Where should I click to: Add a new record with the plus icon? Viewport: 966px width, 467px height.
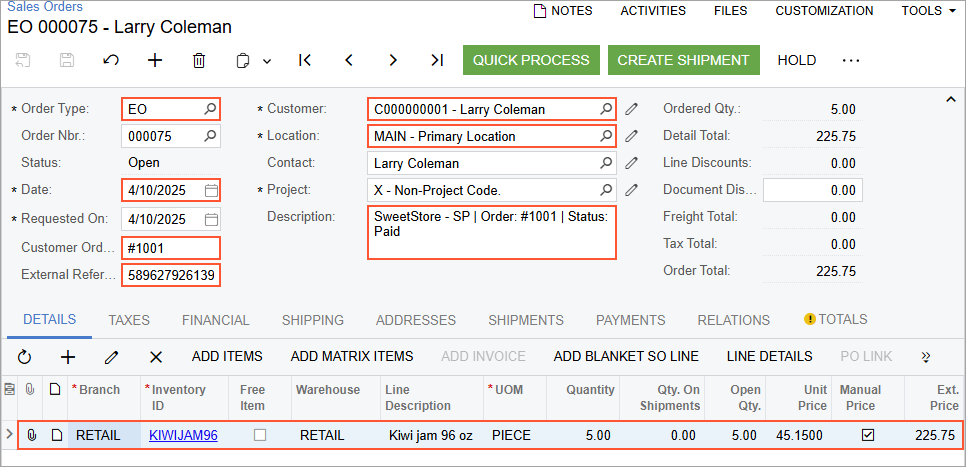point(155,60)
